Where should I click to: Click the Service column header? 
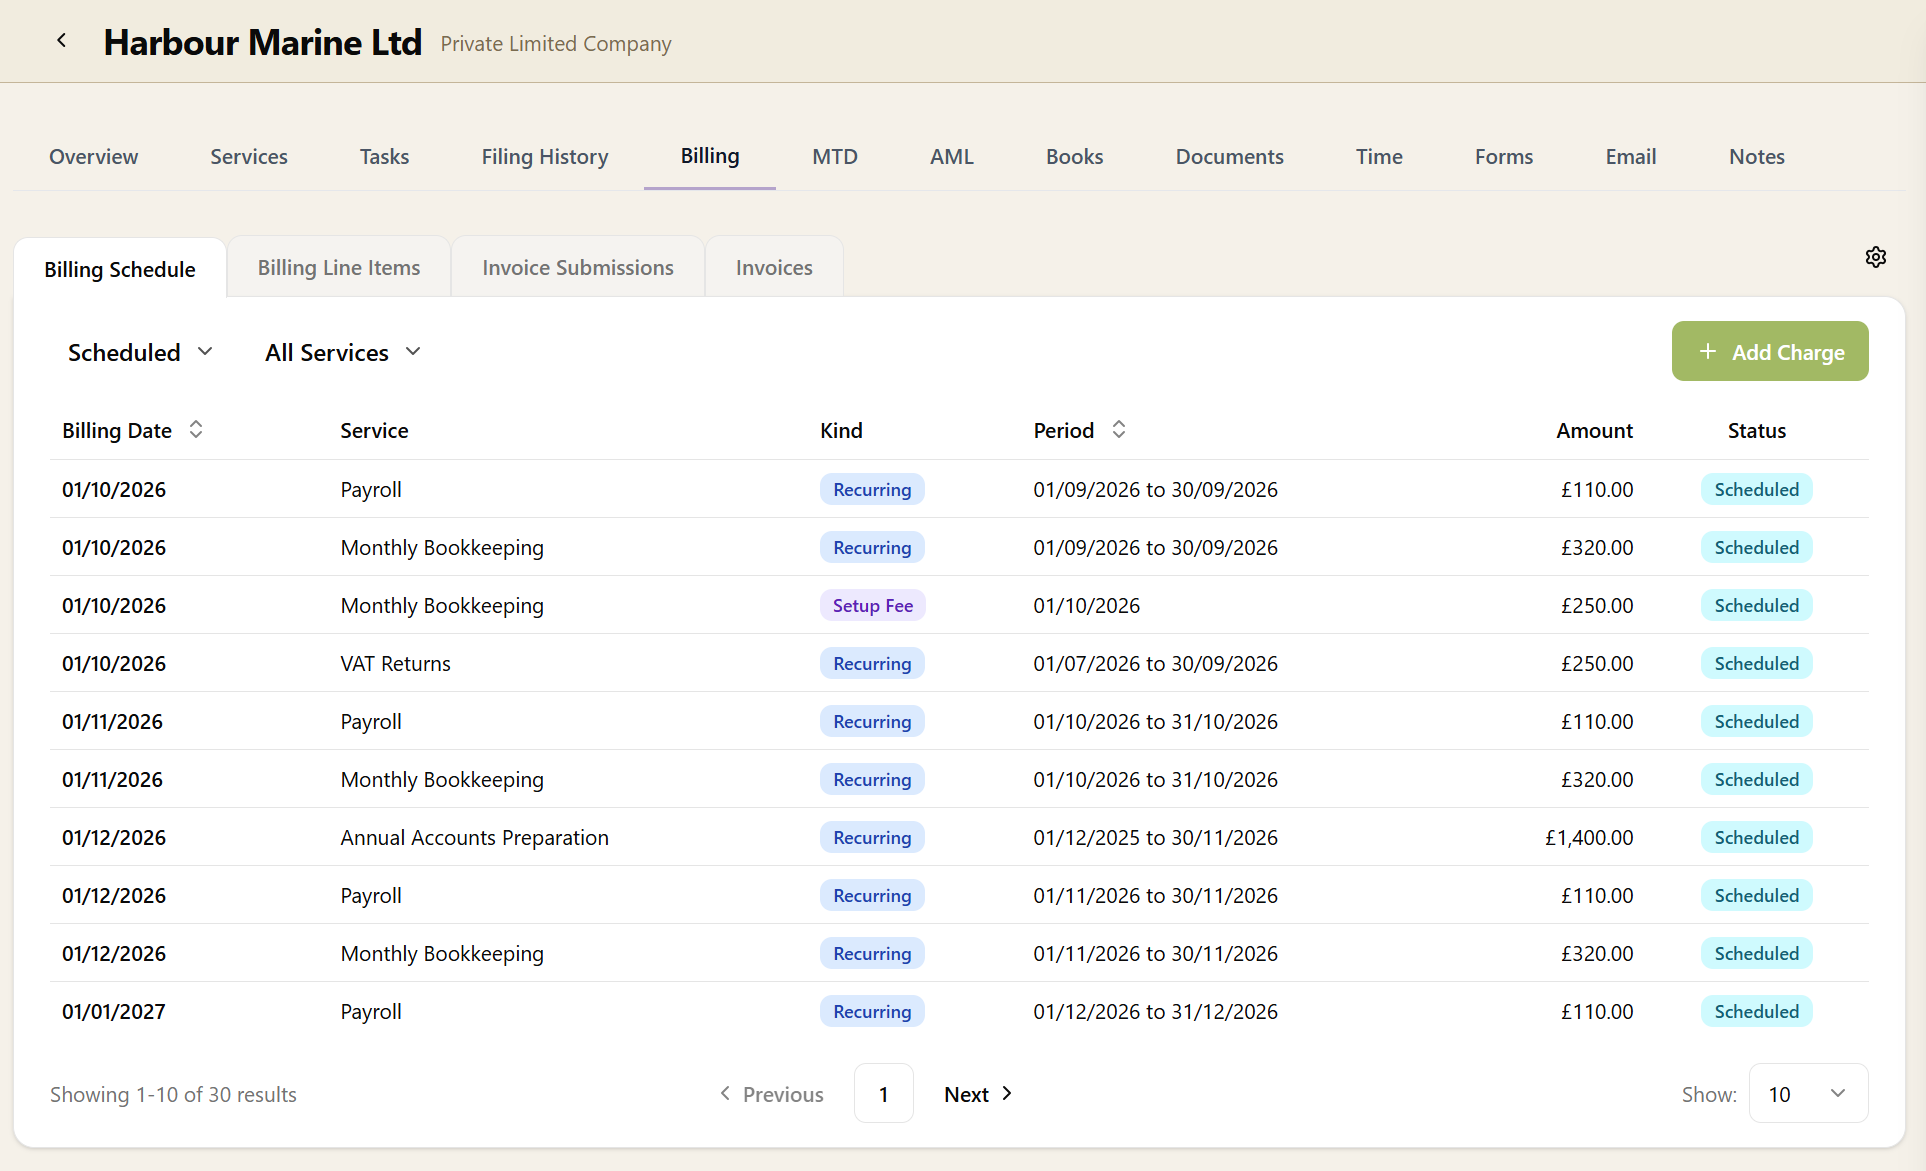pos(374,431)
